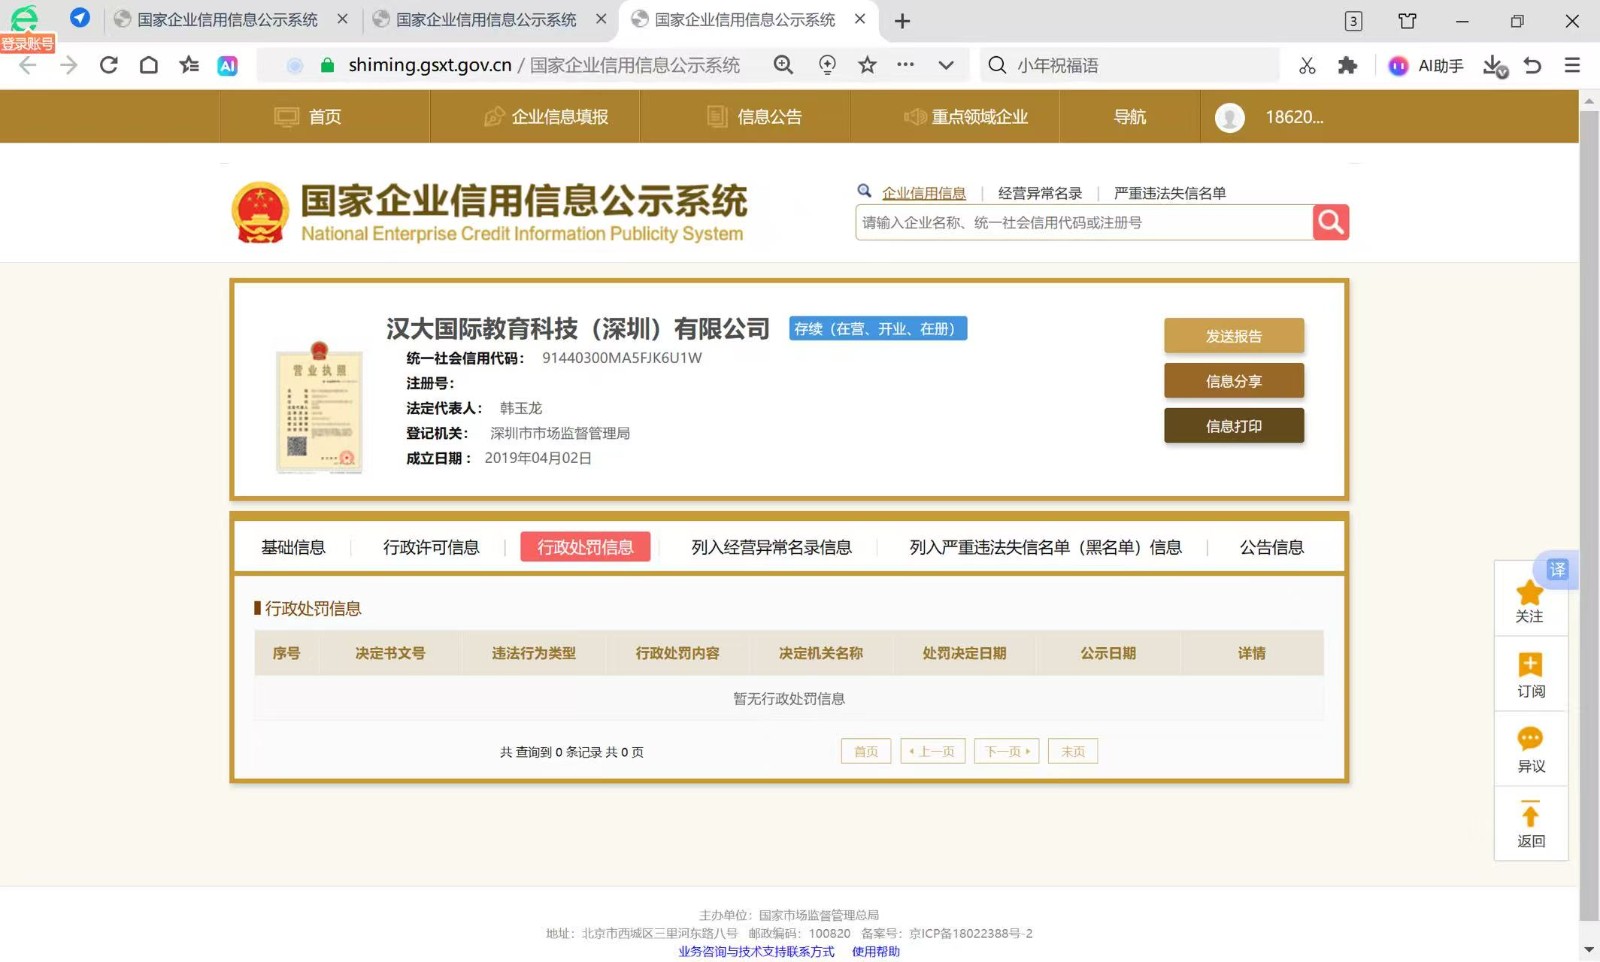Click the enterprise name search input field
Viewport: 1600px width, 962px height.
click(1080, 222)
